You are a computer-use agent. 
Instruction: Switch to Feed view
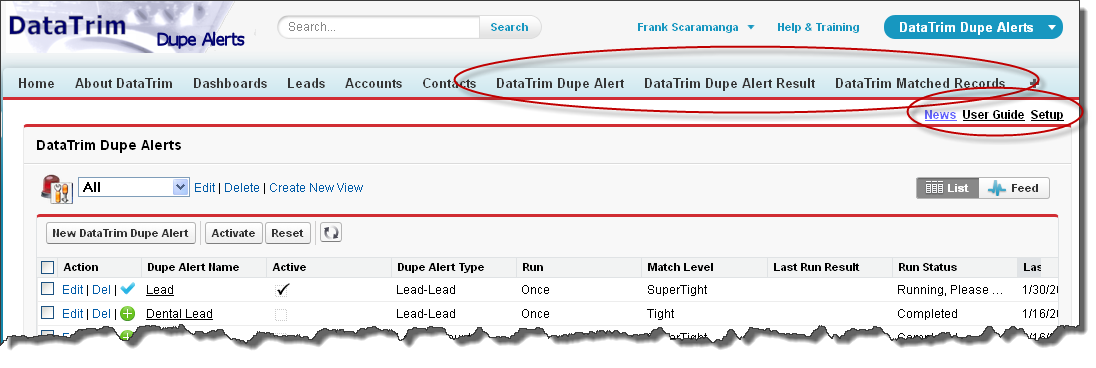pos(1014,187)
